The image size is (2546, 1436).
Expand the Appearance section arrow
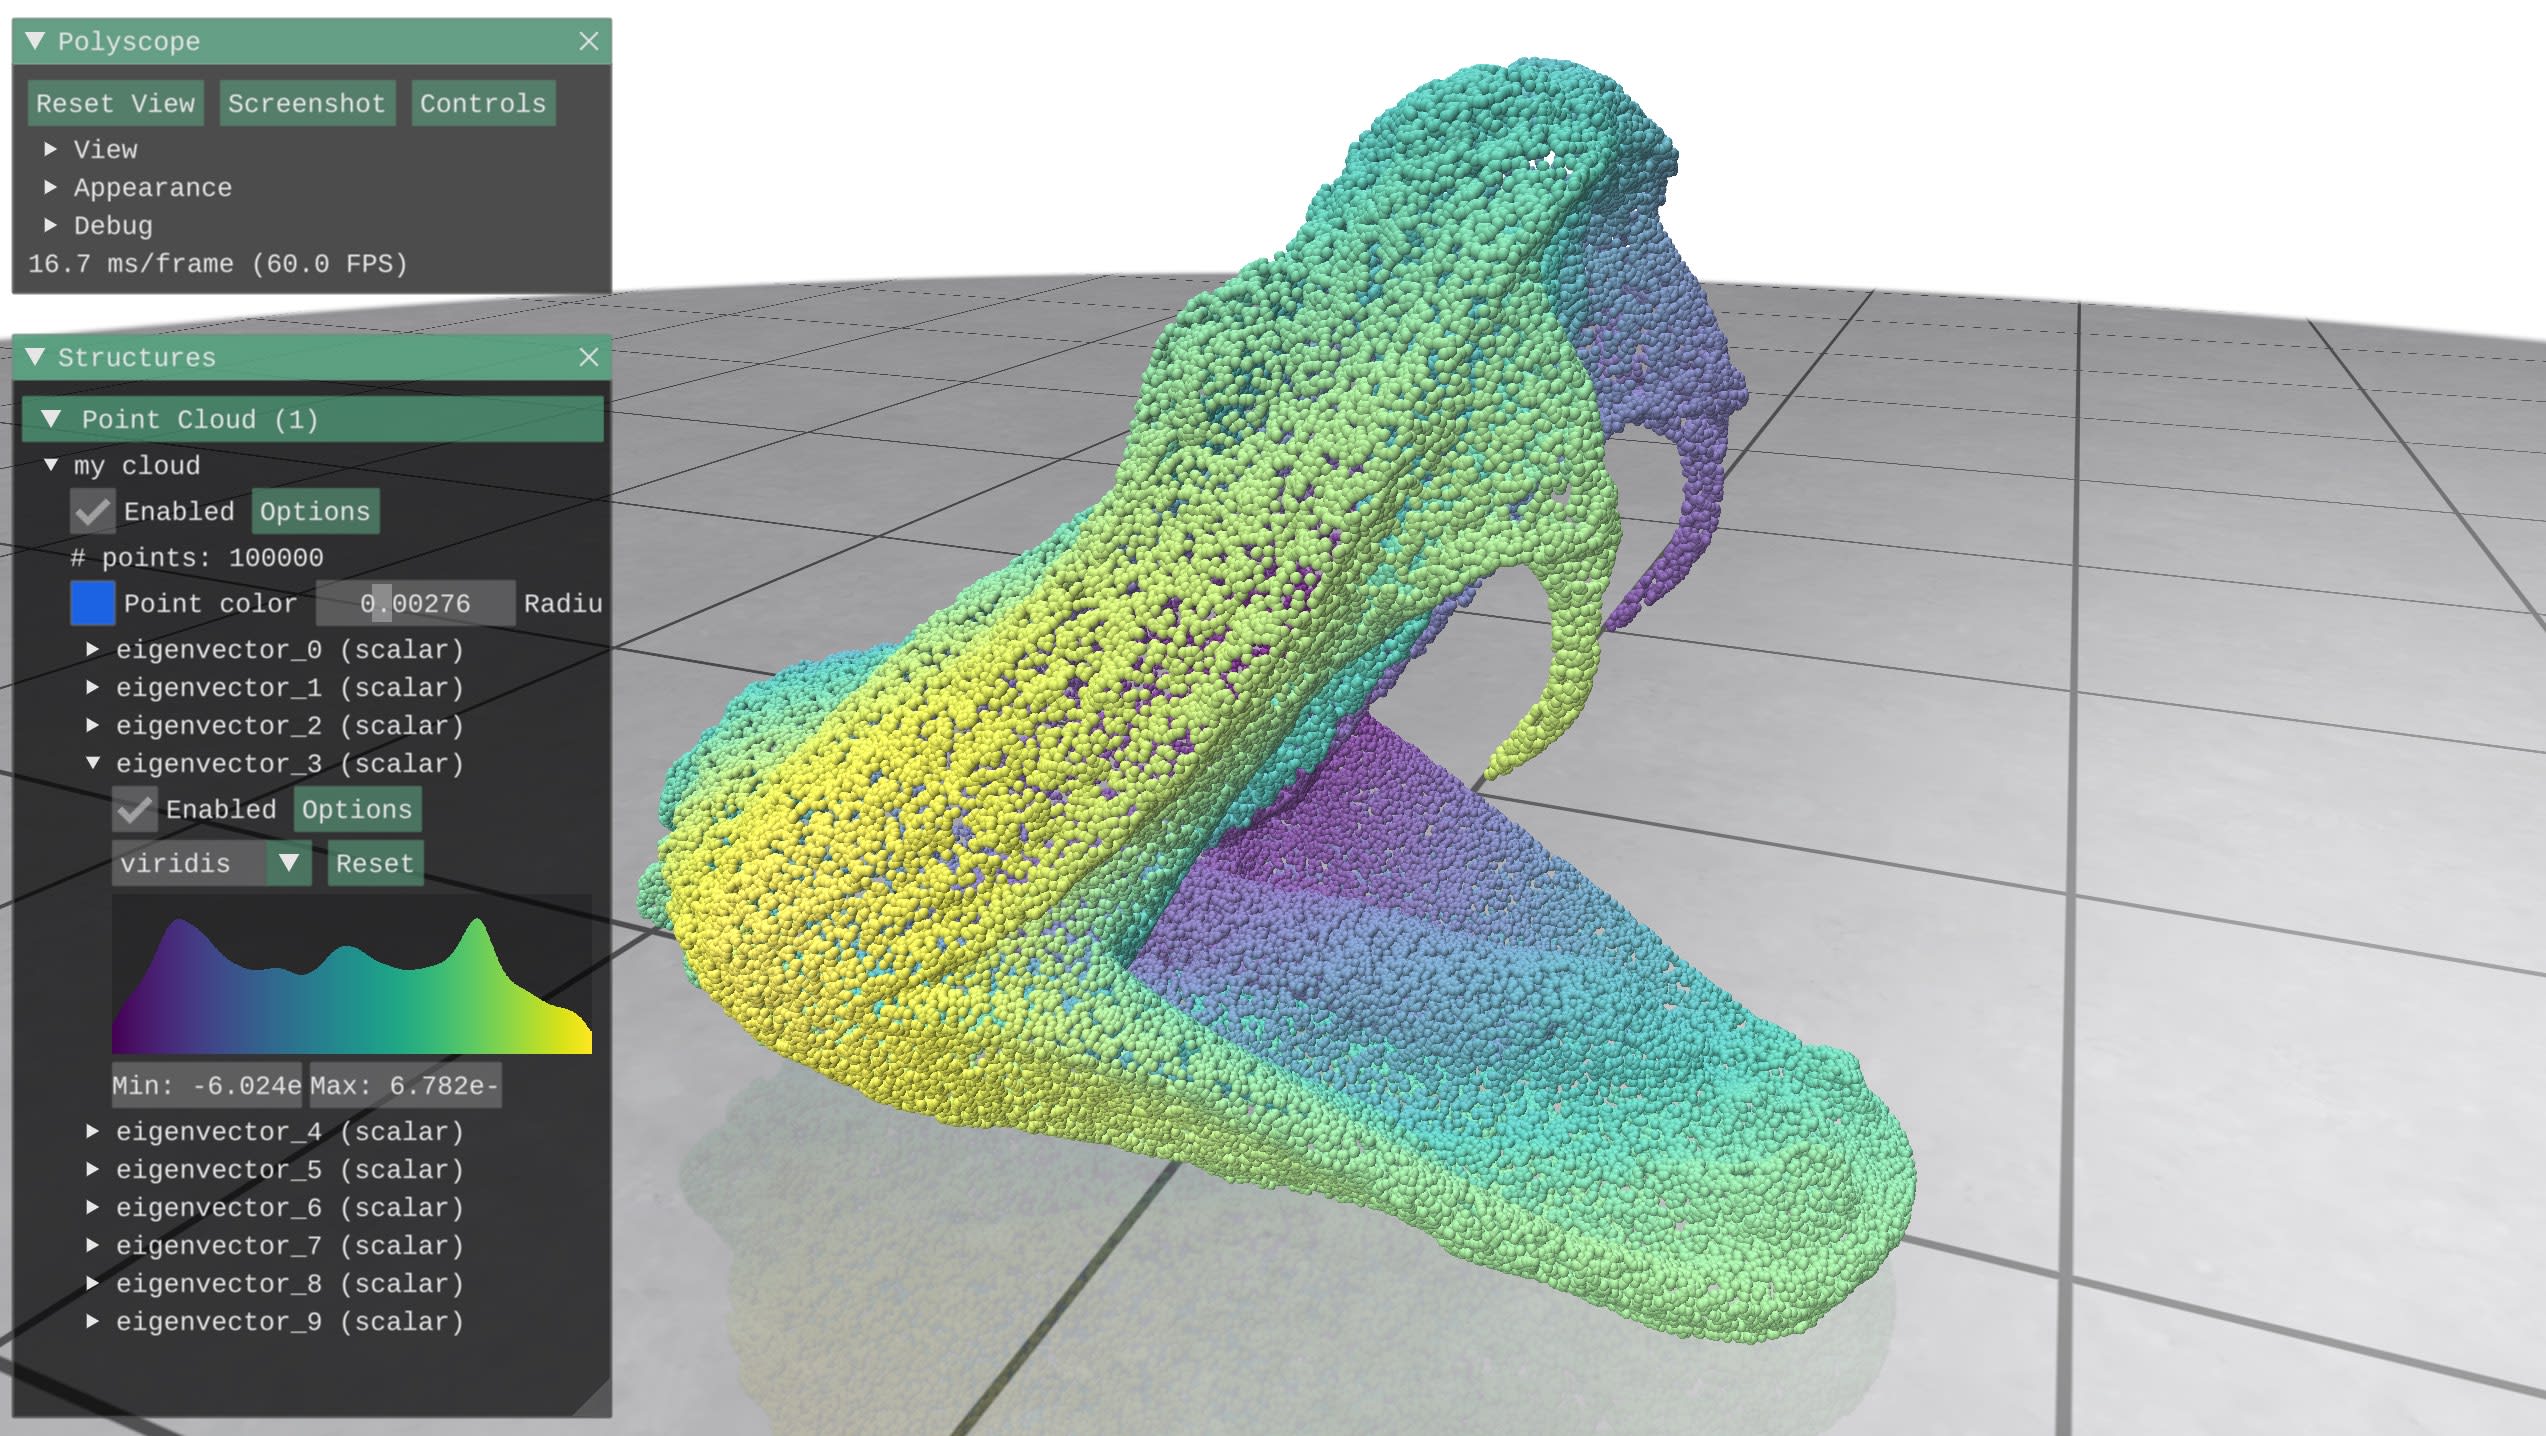(x=50, y=187)
